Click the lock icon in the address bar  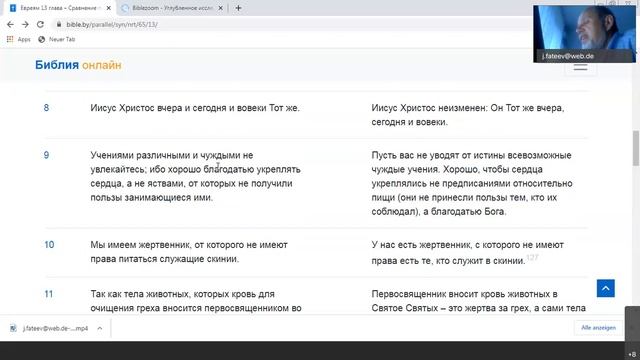pyautogui.click(x=59, y=24)
